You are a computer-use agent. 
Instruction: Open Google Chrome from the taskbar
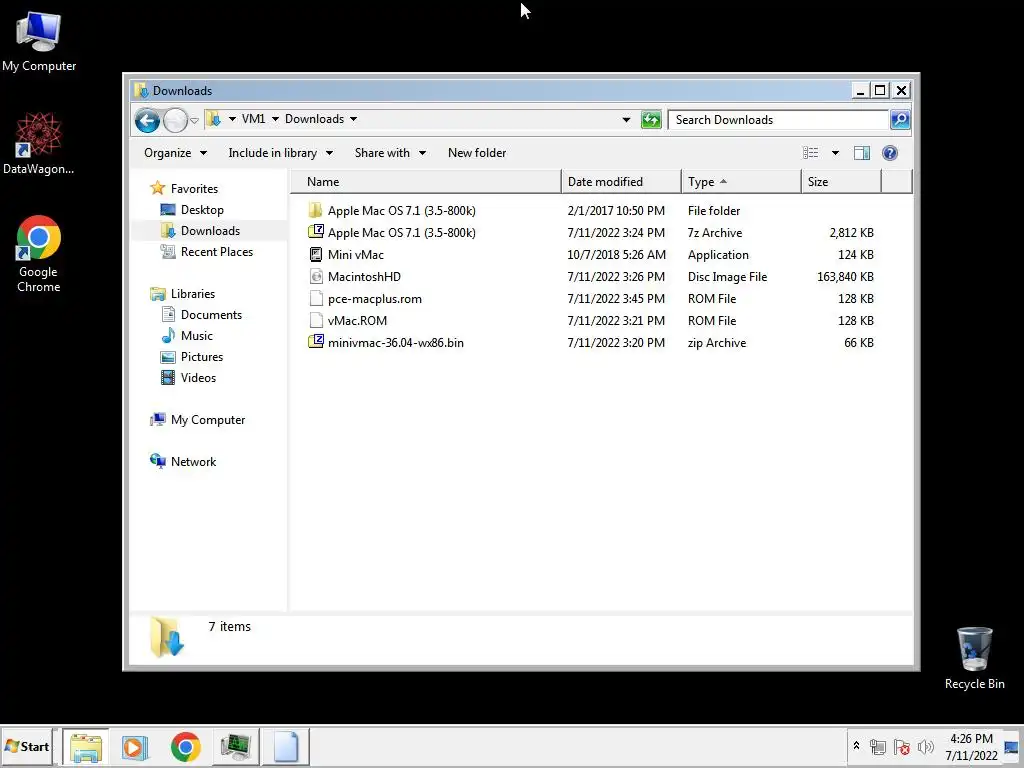(186, 746)
